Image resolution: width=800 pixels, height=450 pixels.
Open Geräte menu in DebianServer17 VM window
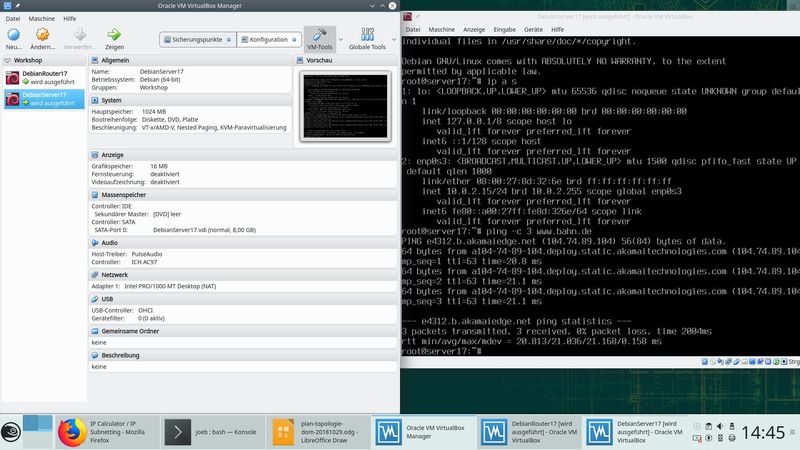533,30
